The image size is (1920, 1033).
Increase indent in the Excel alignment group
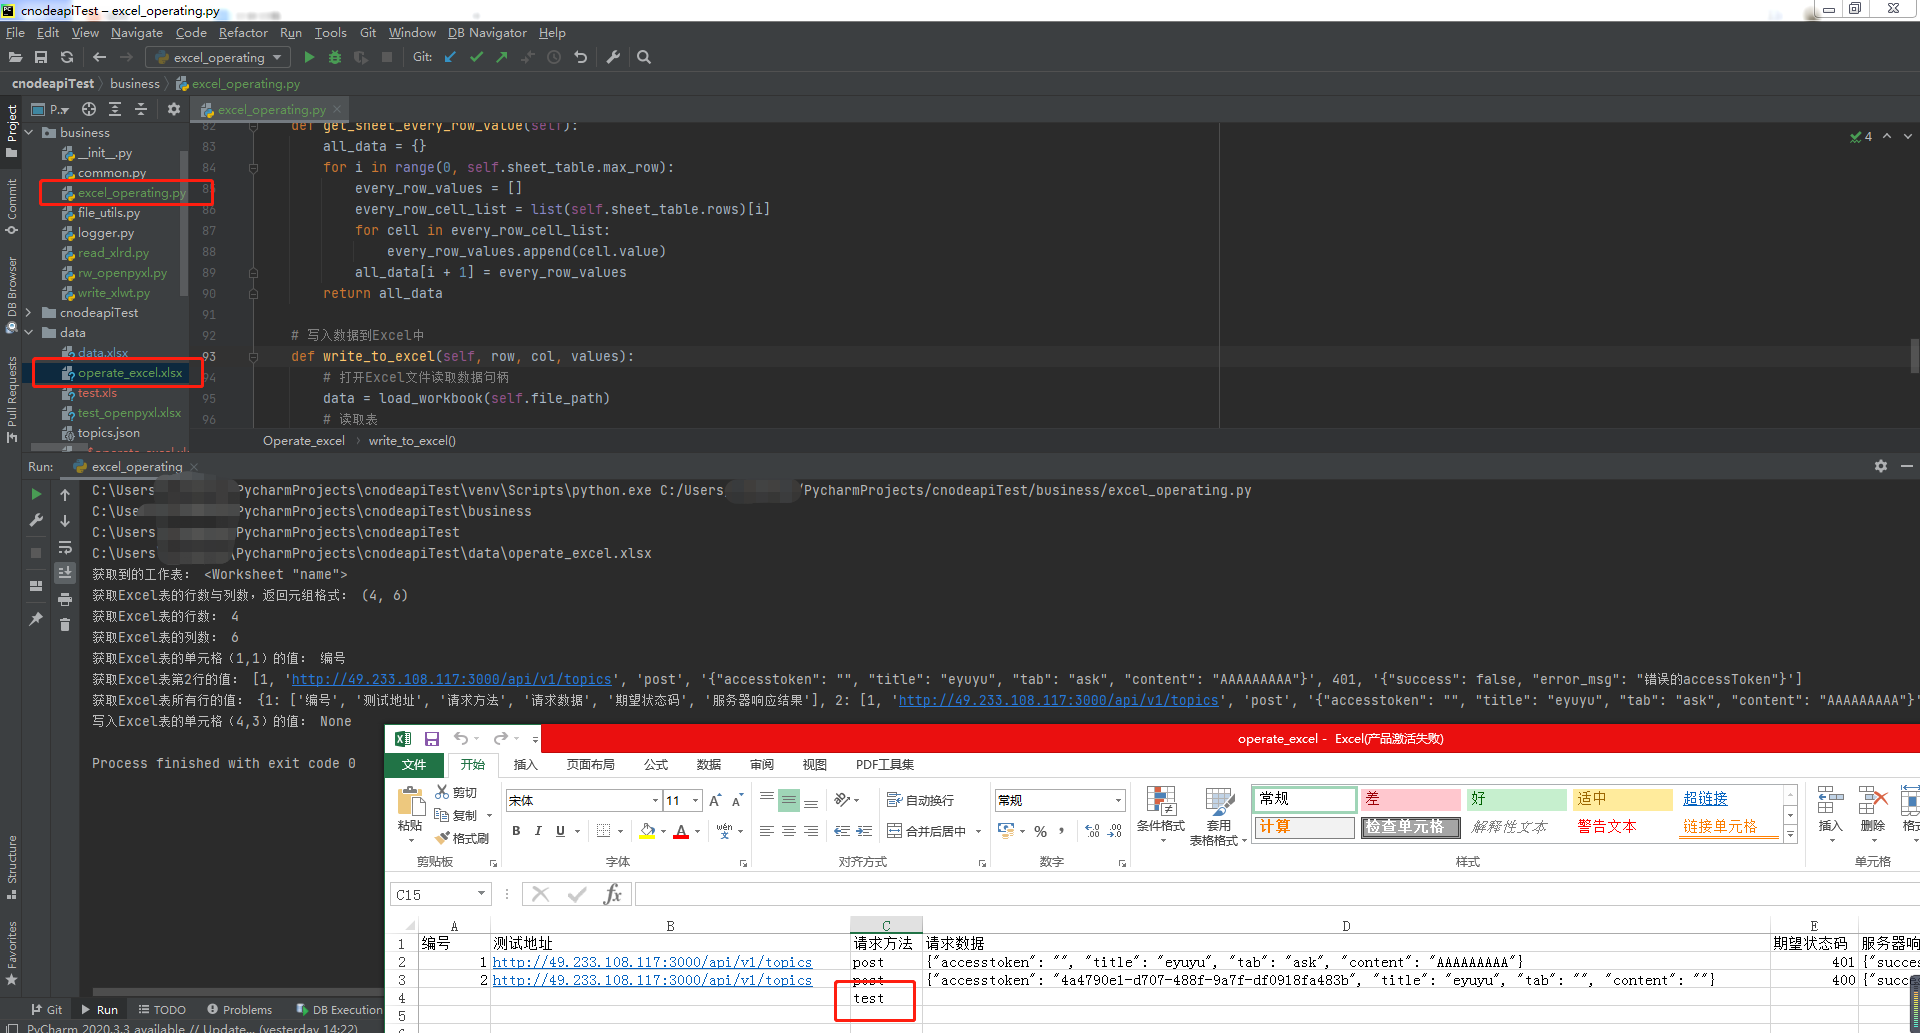coord(864,831)
